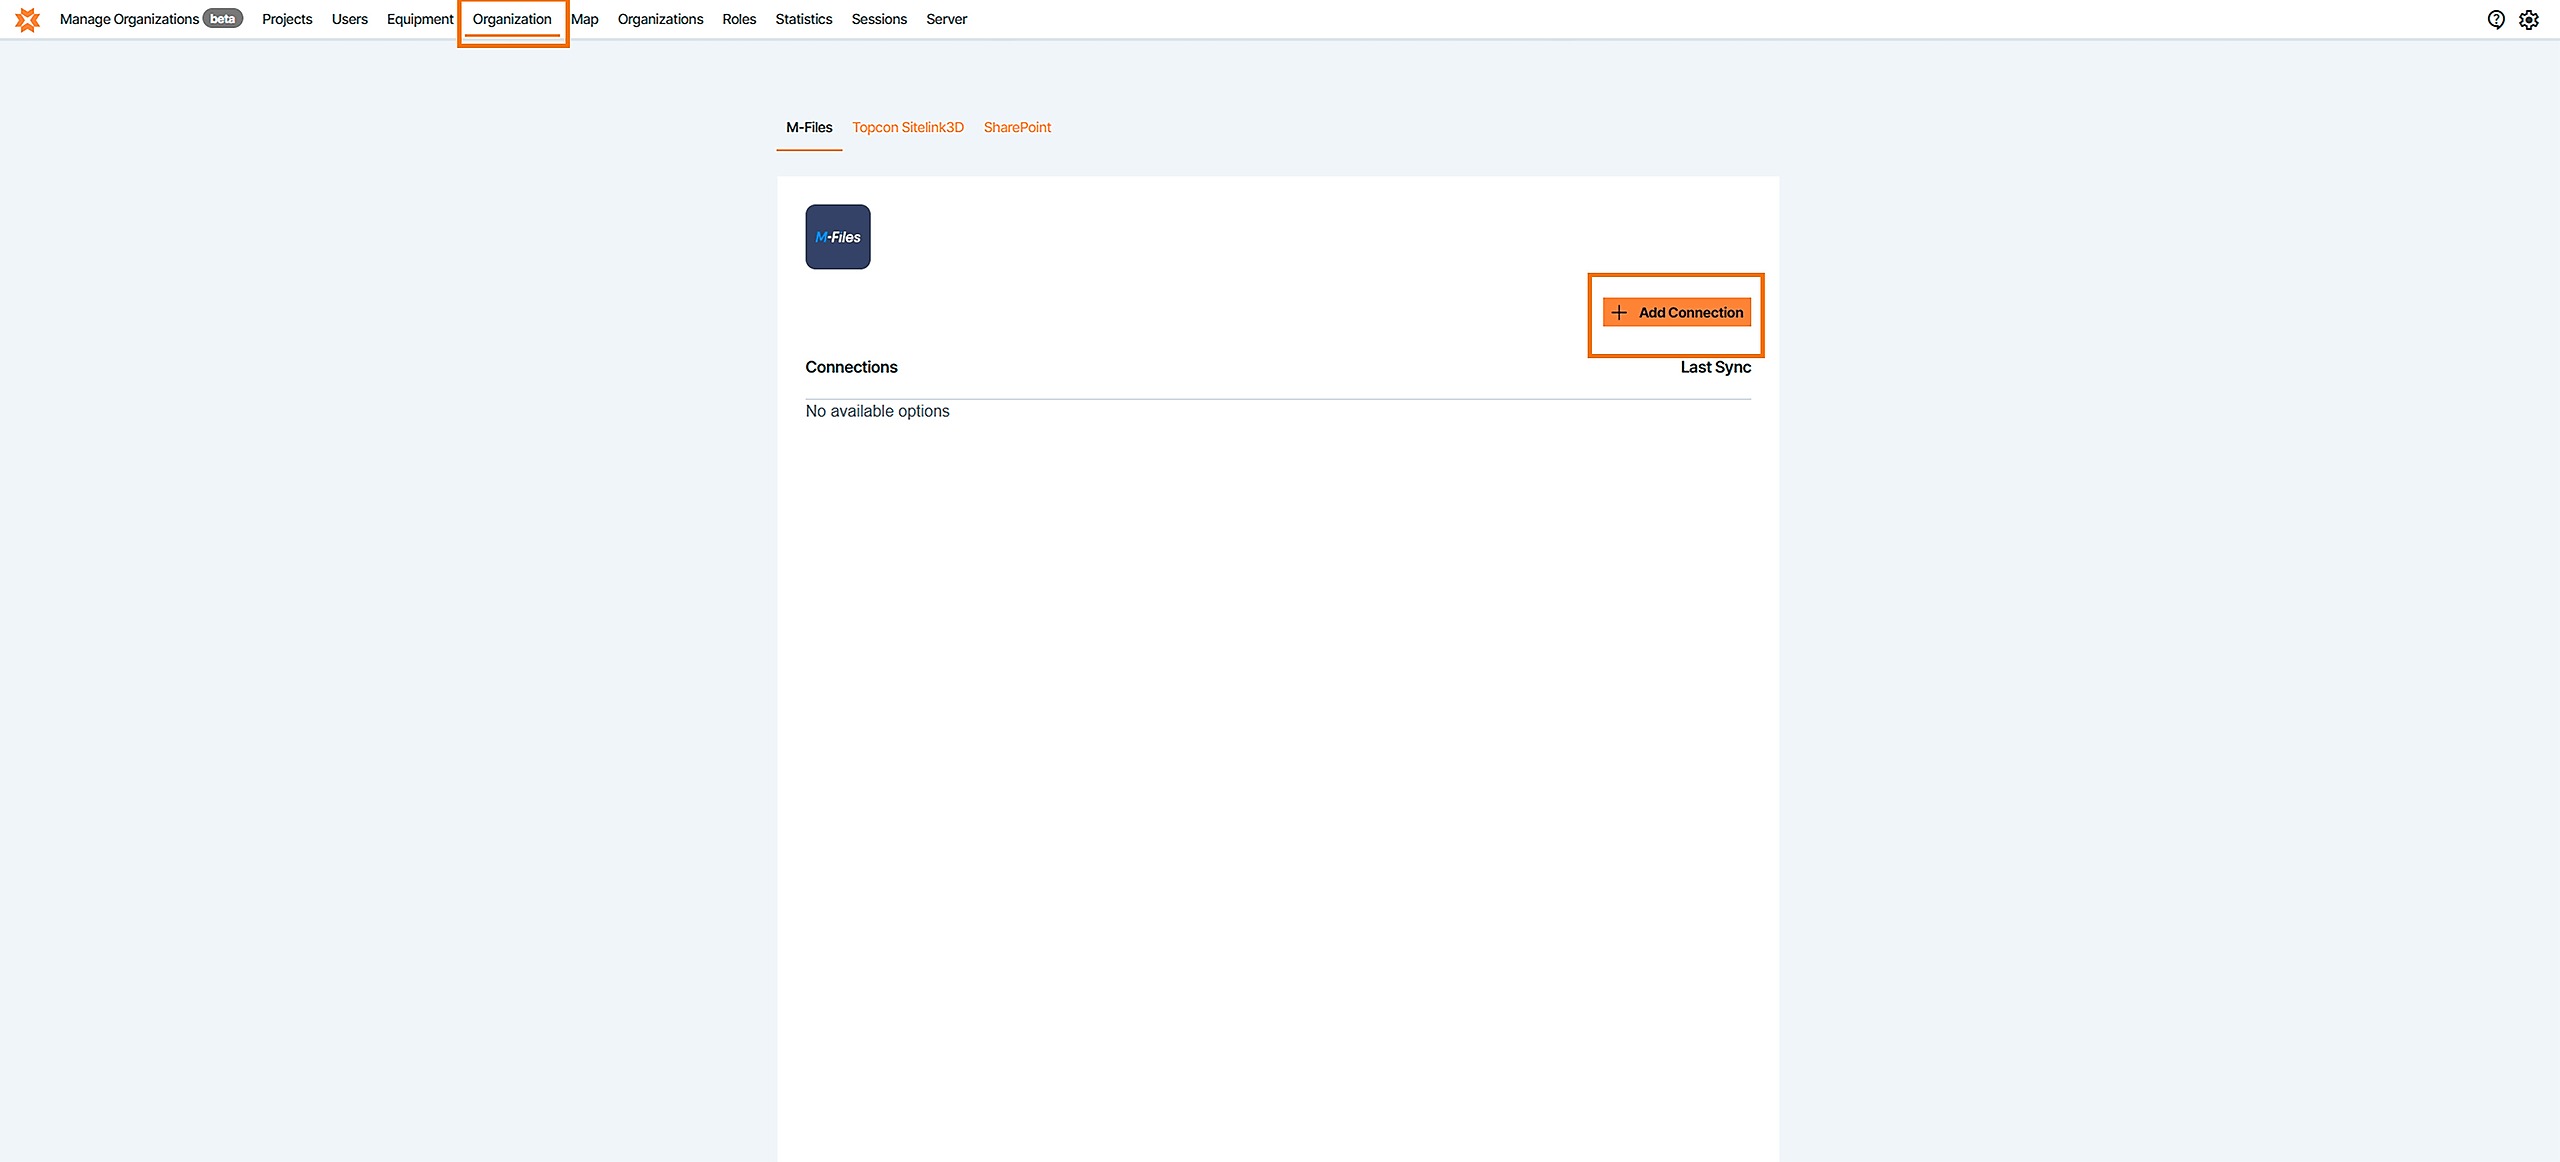
Task: Open the Map view
Action: [x=585, y=19]
